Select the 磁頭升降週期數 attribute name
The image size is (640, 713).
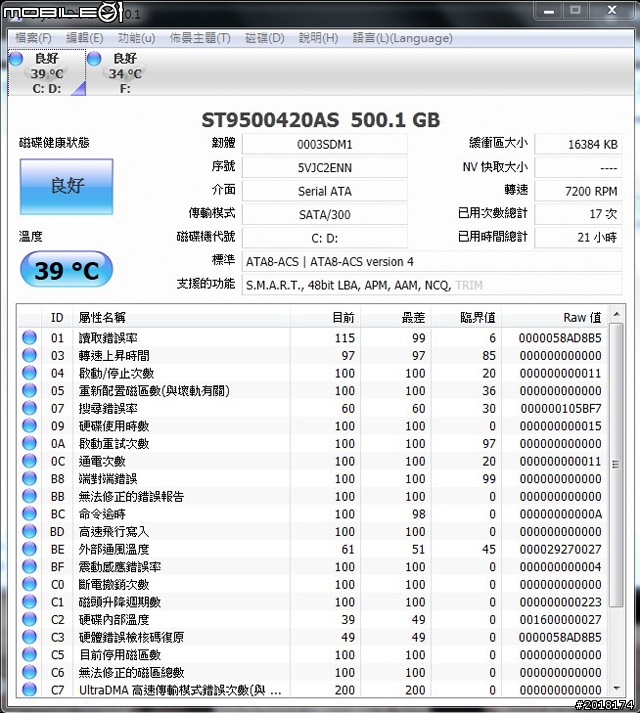click(120, 602)
